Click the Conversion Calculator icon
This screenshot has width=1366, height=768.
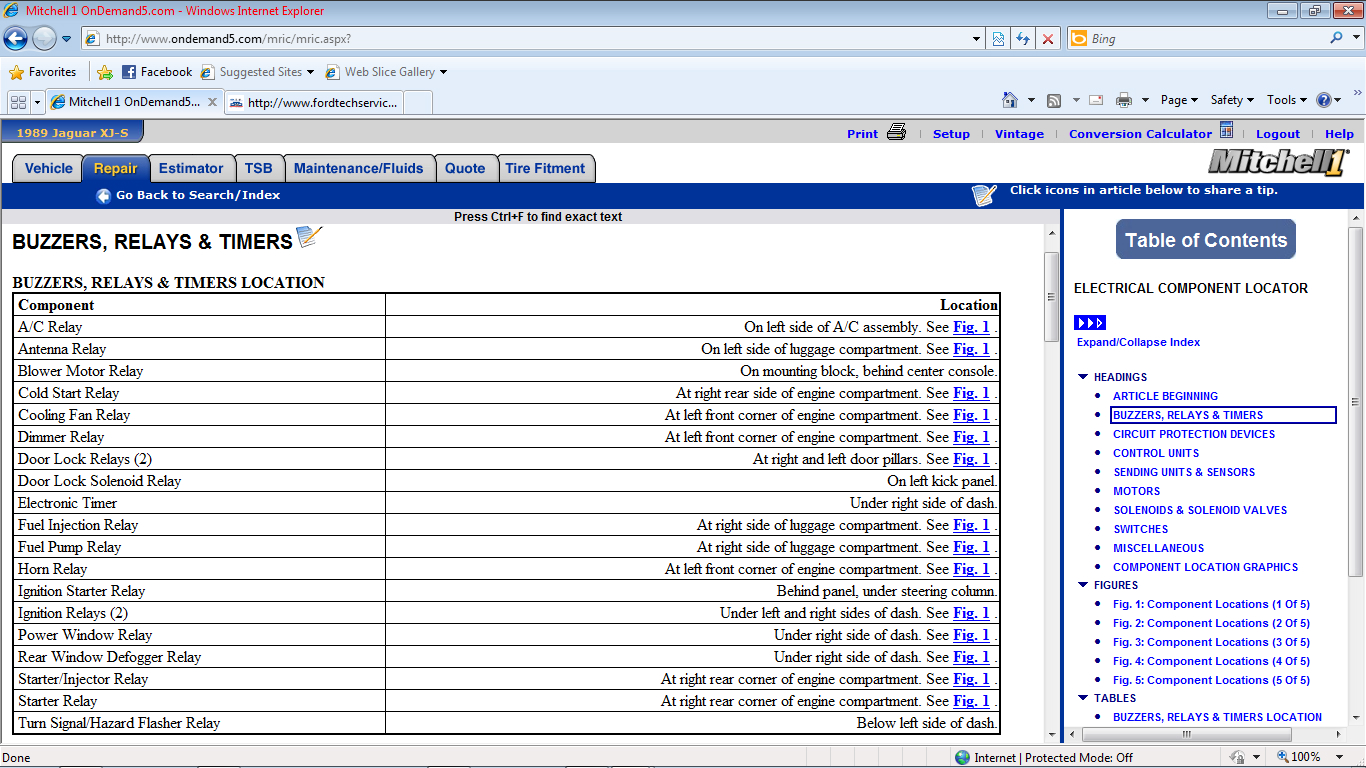point(1226,131)
